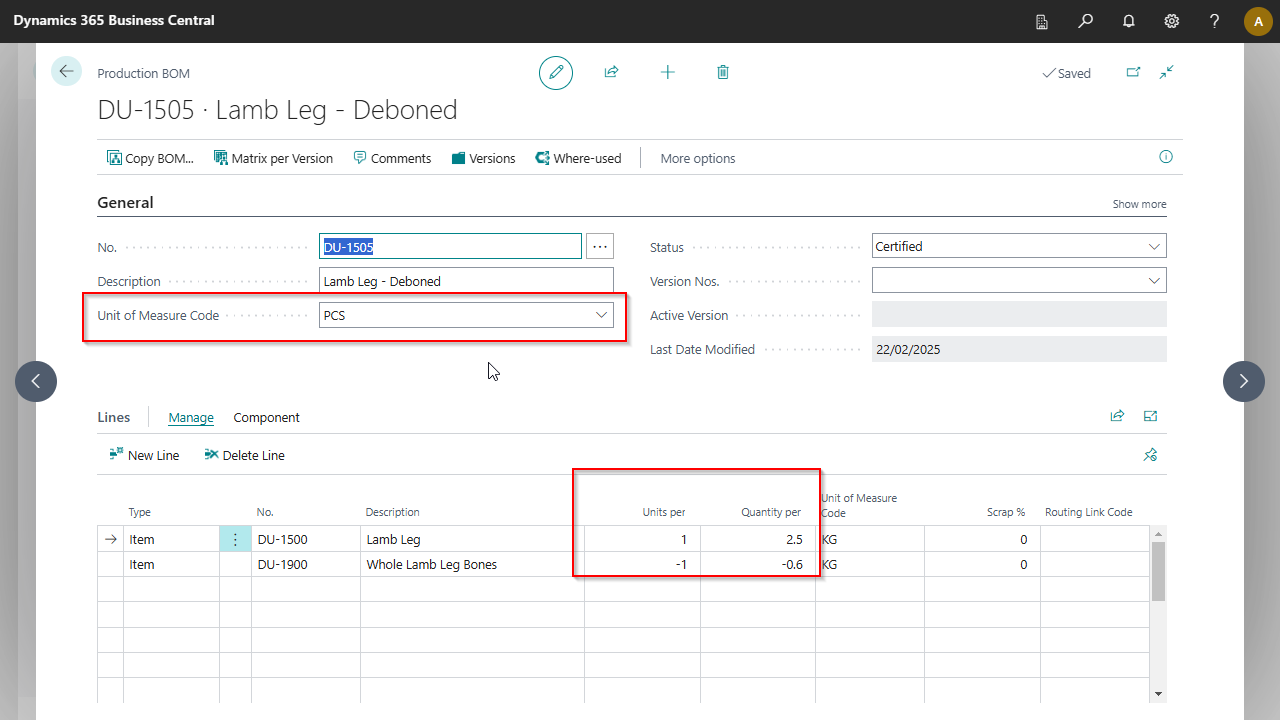1280x720 pixels.
Task: Open Matrix per Version
Action: tap(274, 158)
